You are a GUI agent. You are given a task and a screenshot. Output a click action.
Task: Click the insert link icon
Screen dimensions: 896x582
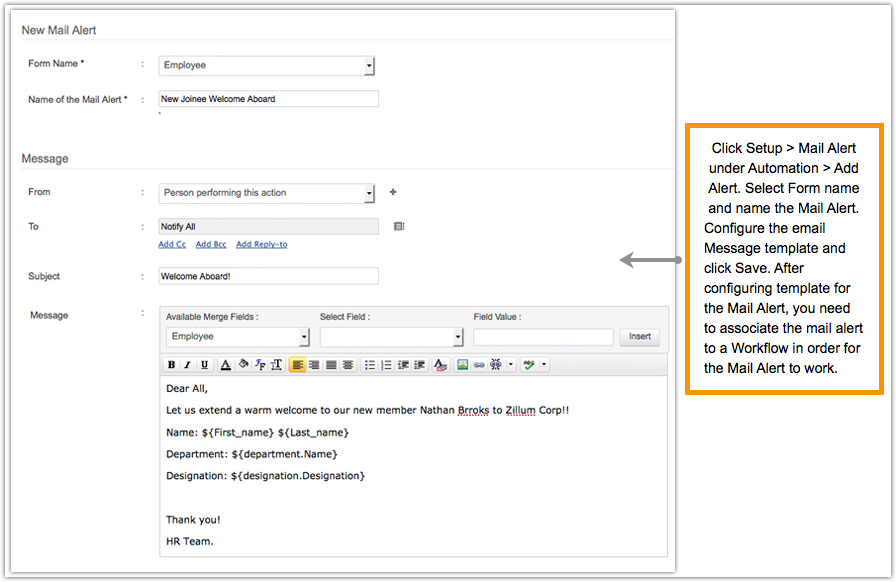click(478, 365)
